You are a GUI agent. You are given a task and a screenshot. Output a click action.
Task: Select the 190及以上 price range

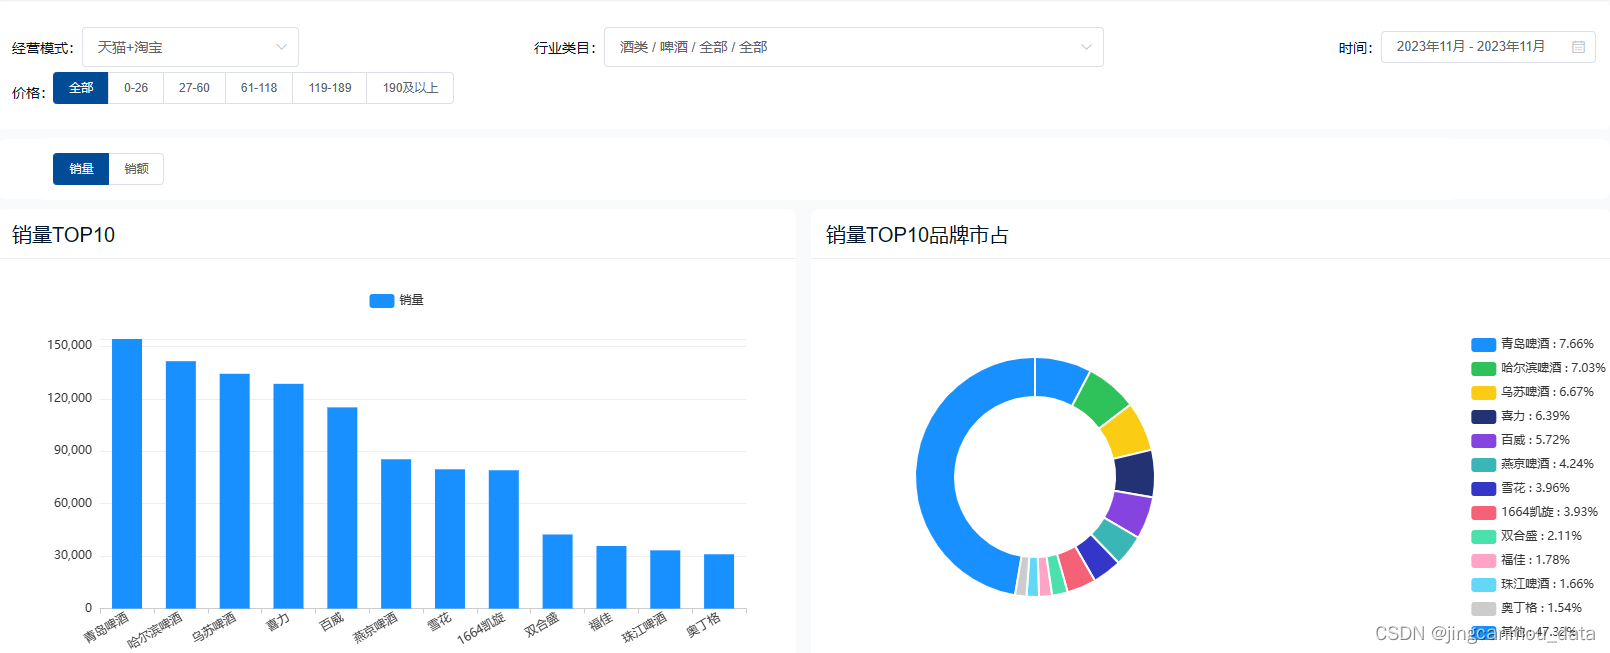(410, 88)
